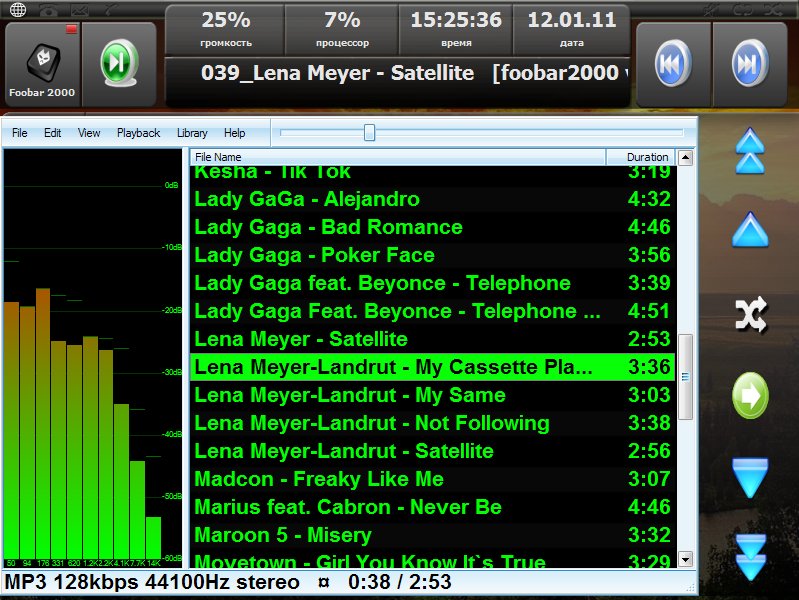Select track Kesha - Tik Tok
The width and height of the screenshot is (799, 600).
pyautogui.click(x=433, y=173)
